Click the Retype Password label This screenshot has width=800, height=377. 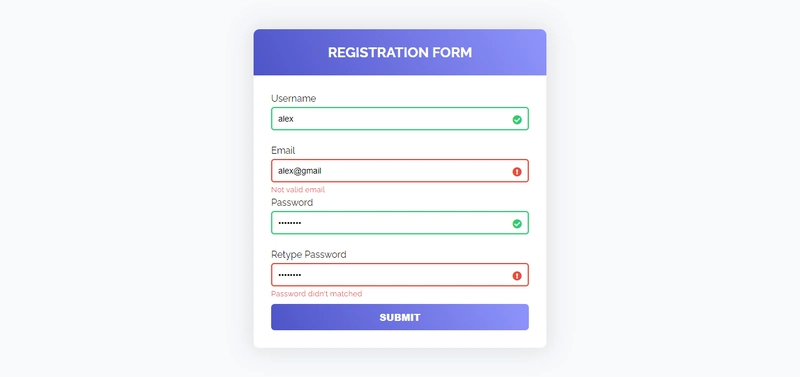pyautogui.click(x=308, y=255)
